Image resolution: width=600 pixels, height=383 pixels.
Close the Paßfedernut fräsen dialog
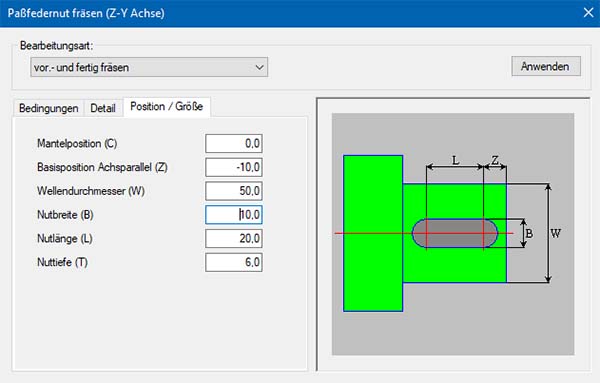[589, 13]
